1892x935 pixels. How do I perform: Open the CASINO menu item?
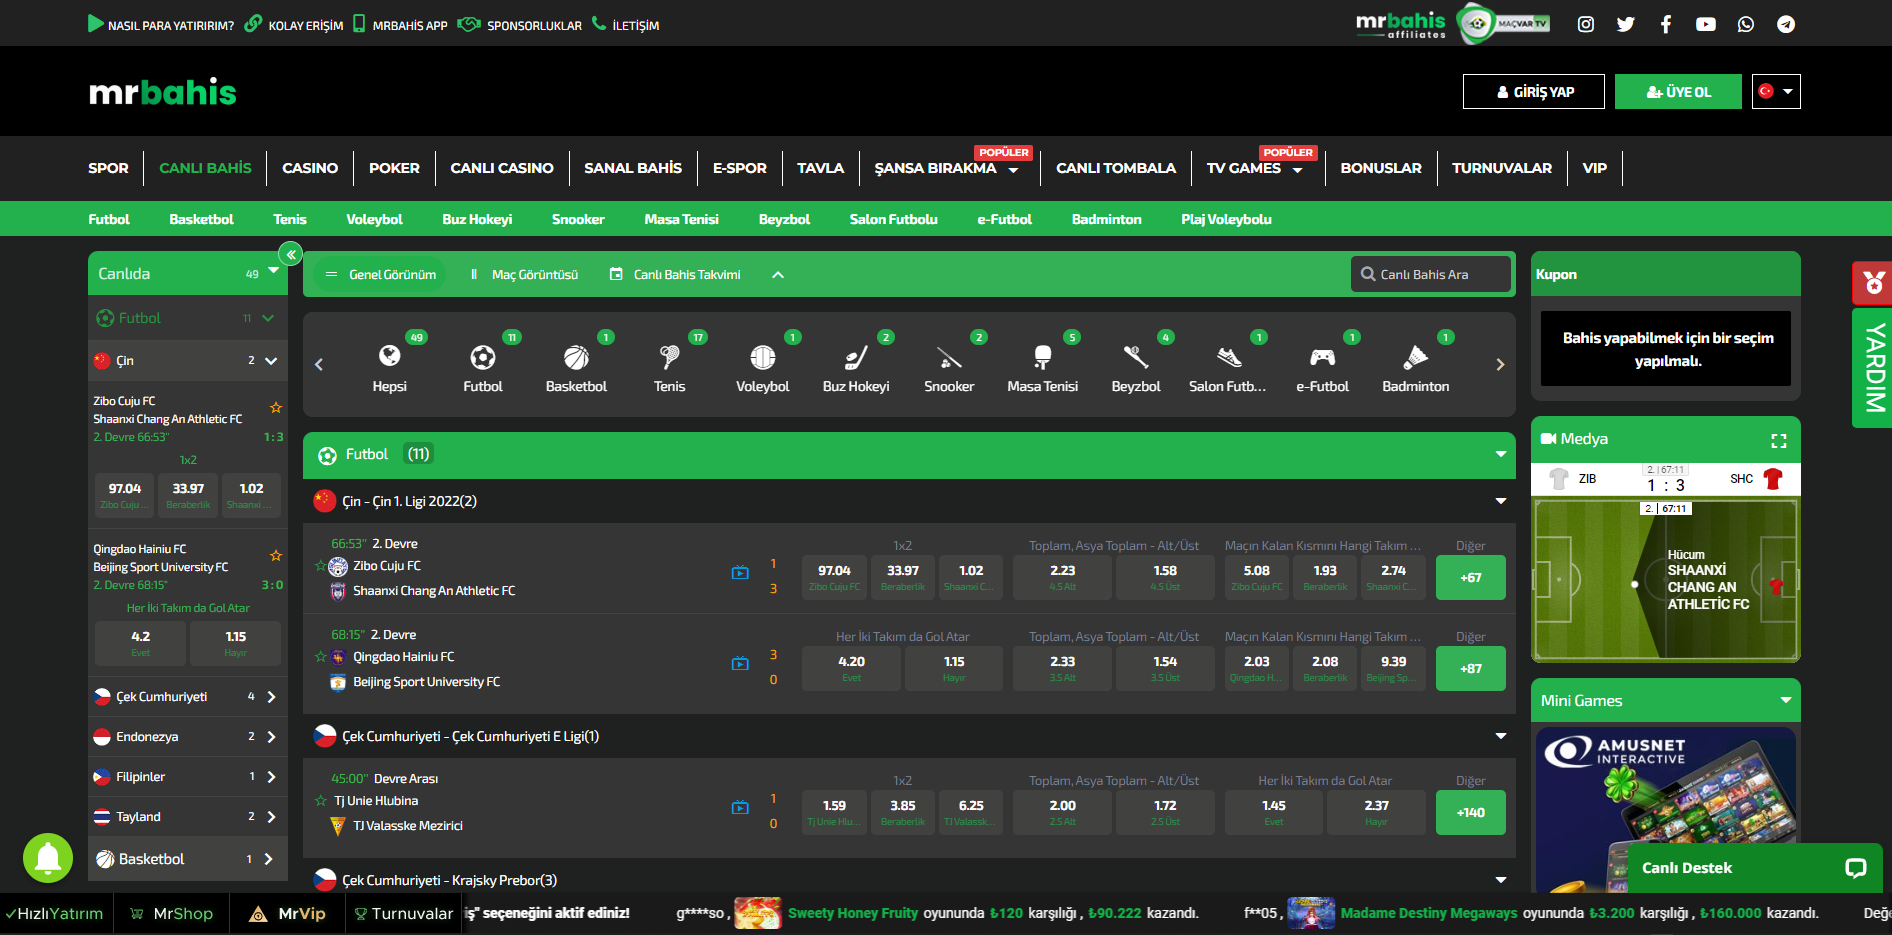310,168
